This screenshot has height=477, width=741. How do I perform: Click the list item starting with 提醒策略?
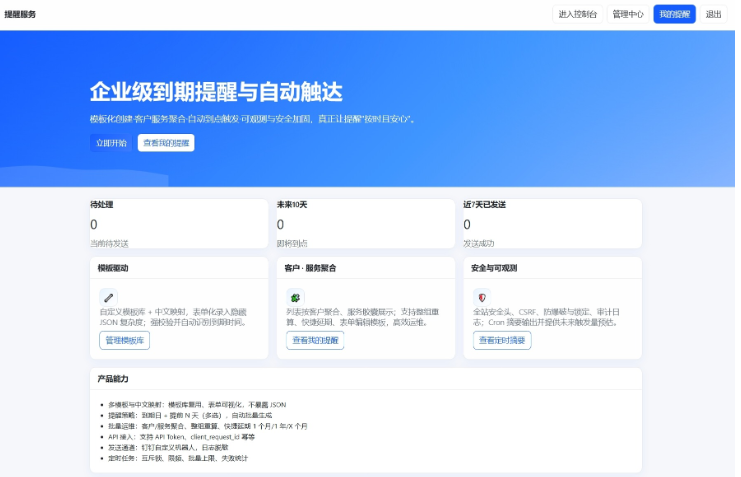(x=190, y=415)
